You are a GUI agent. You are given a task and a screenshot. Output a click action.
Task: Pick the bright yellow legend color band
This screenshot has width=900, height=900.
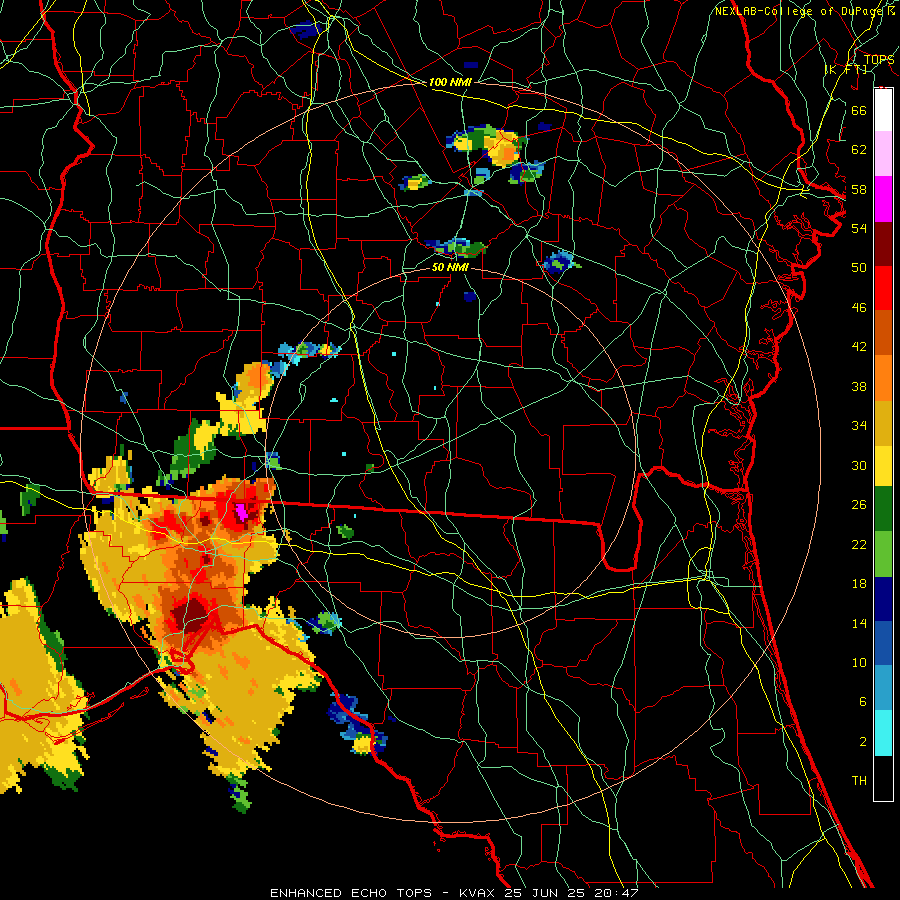[883, 465]
